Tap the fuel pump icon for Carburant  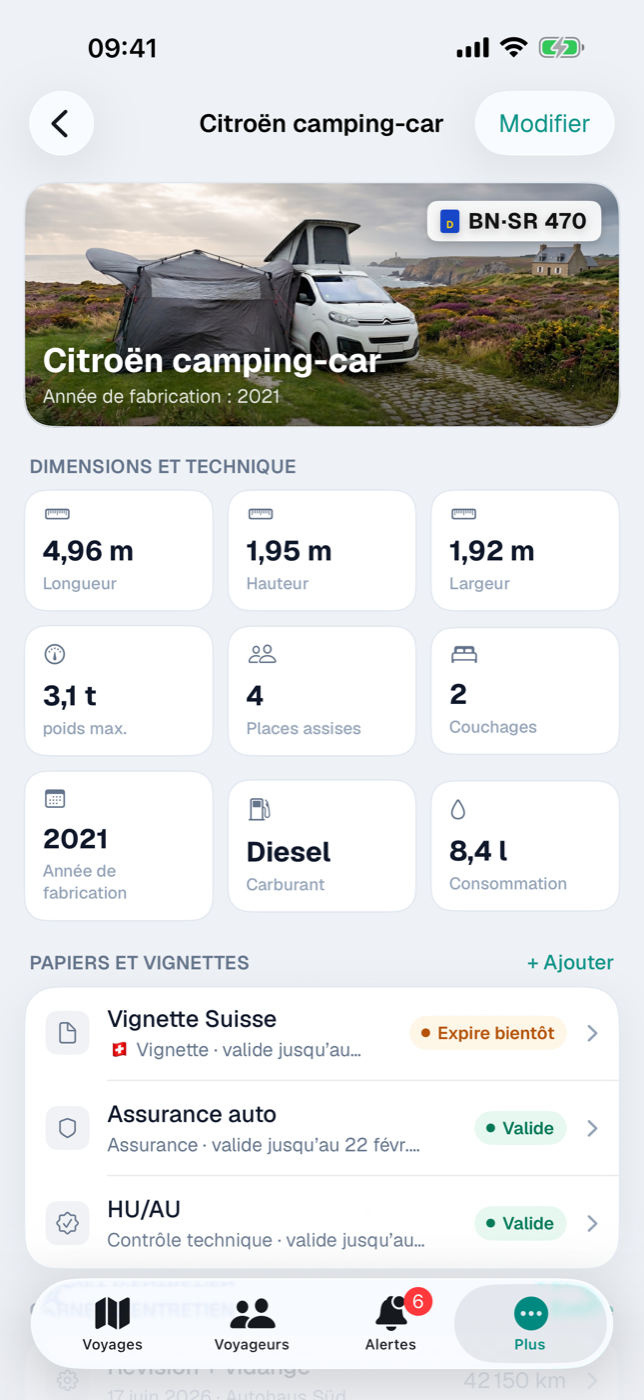pos(259,809)
